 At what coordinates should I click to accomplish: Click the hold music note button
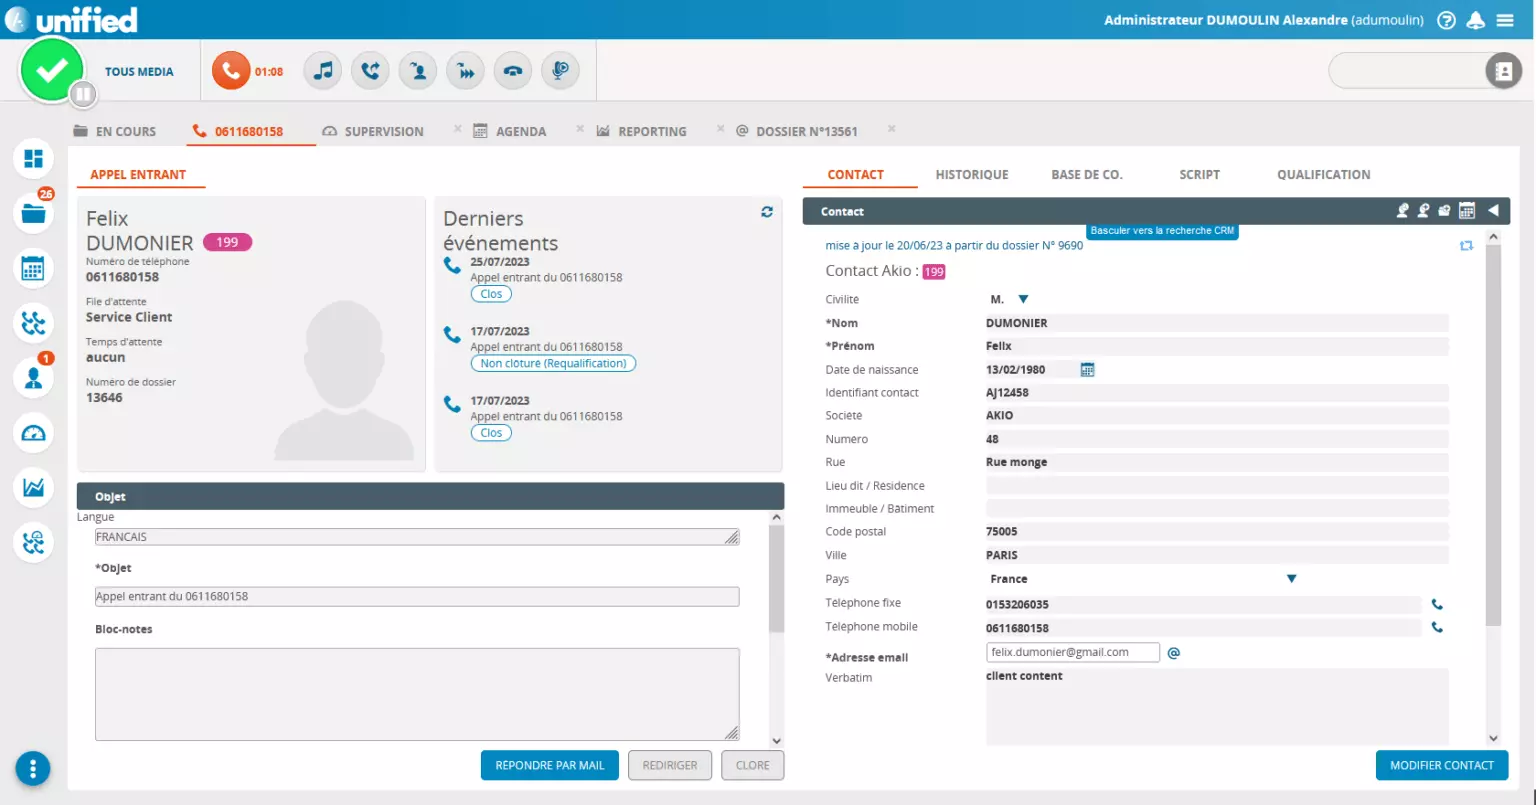coord(322,71)
